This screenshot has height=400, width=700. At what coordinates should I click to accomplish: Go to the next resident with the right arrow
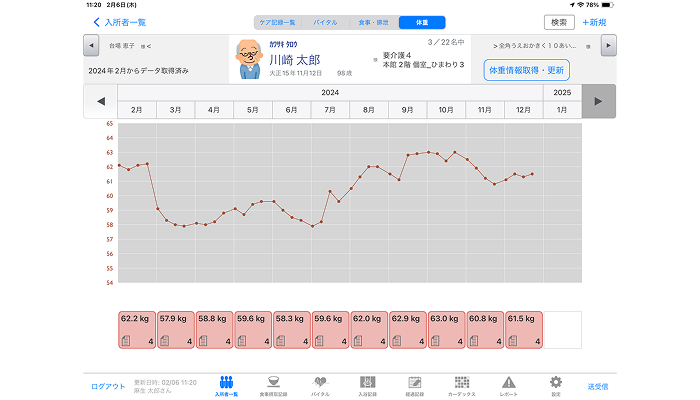pyautogui.click(x=608, y=46)
